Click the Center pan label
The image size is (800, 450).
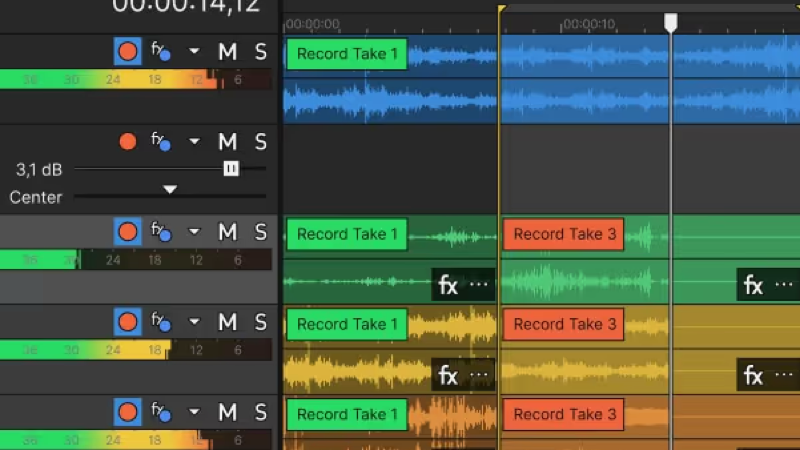click(x=36, y=197)
